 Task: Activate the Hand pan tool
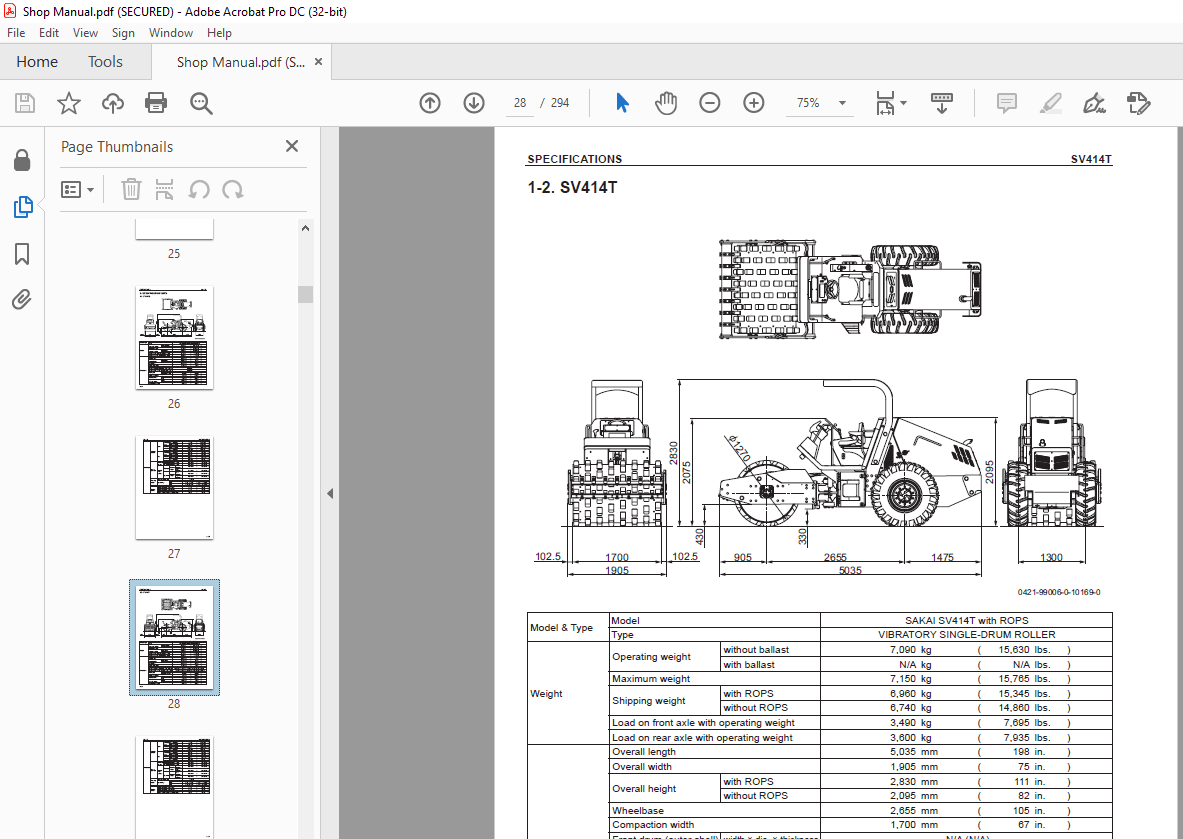point(665,103)
